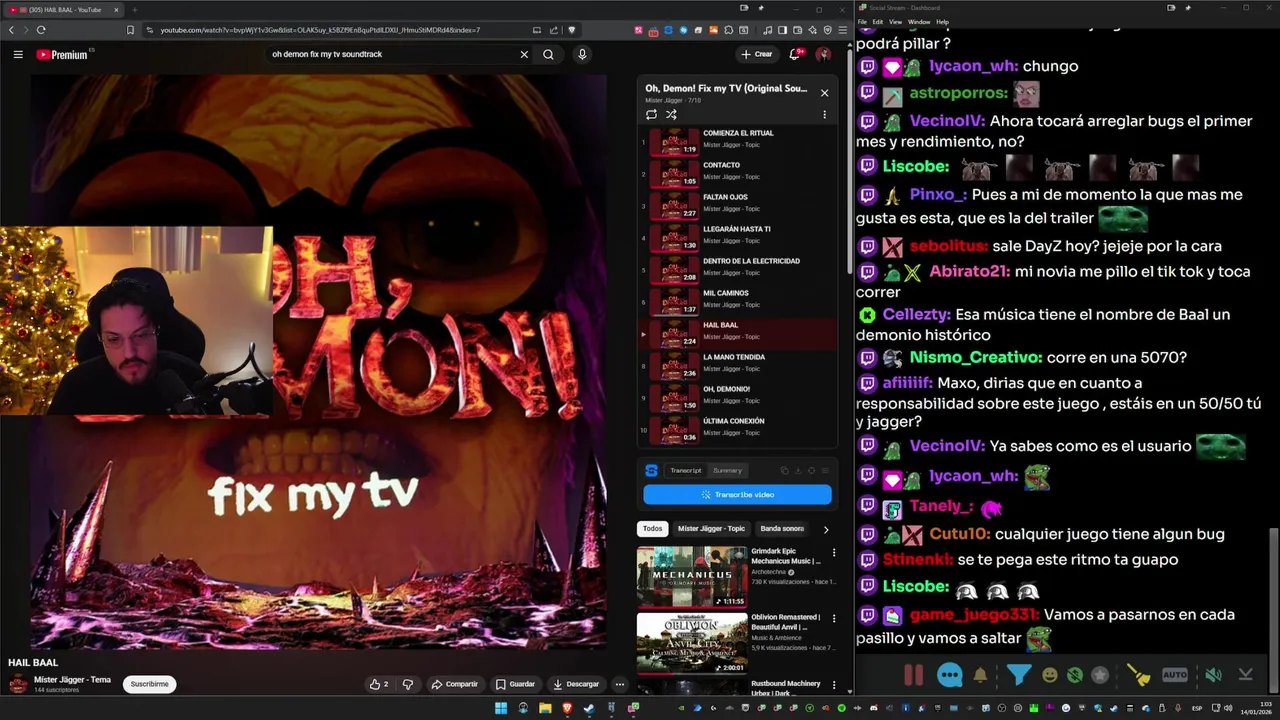This screenshot has height=720, width=1280.
Task: Open the Windows Start button
Action: (501, 708)
